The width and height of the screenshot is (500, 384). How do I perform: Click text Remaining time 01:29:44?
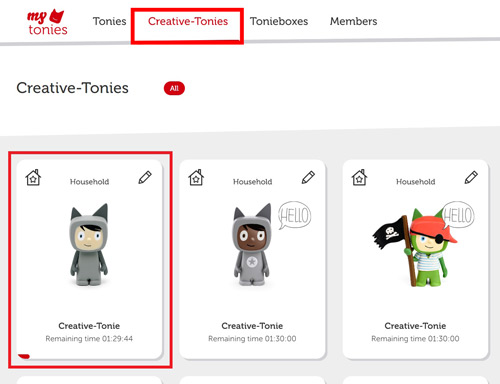[89, 339]
